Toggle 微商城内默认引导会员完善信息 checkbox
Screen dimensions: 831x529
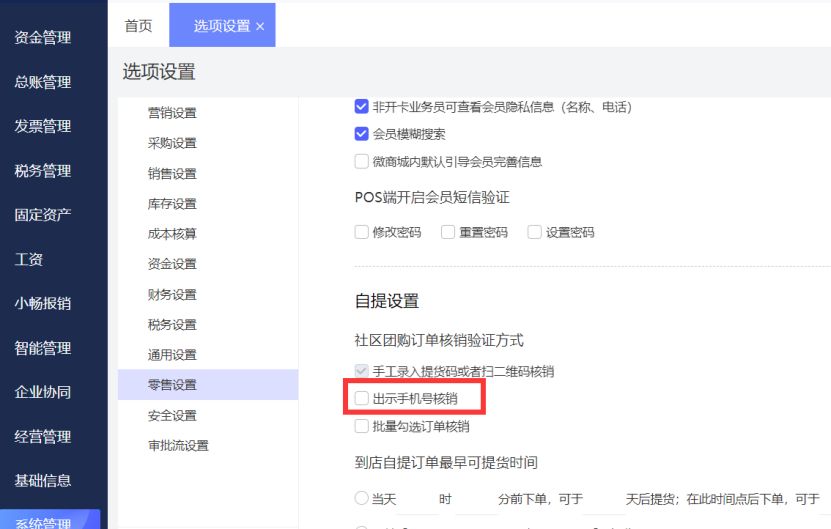coord(362,161)
